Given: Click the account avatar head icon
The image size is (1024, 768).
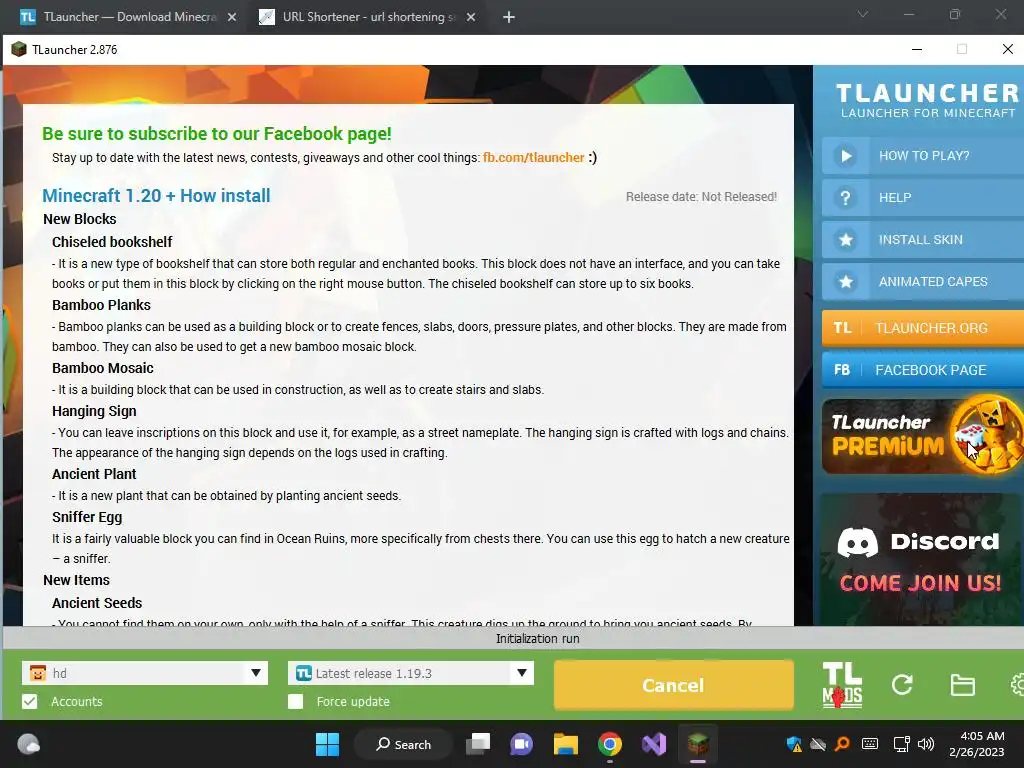Looking at the screenshot, I should click(x=37, y=673).
